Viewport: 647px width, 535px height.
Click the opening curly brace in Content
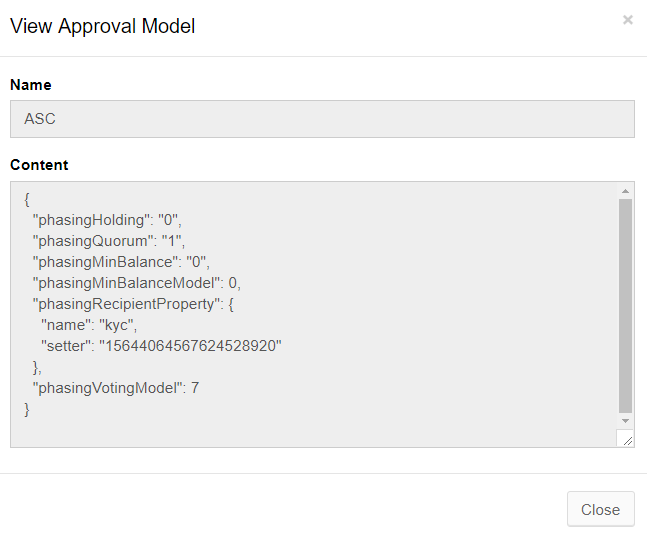(27, 198)
